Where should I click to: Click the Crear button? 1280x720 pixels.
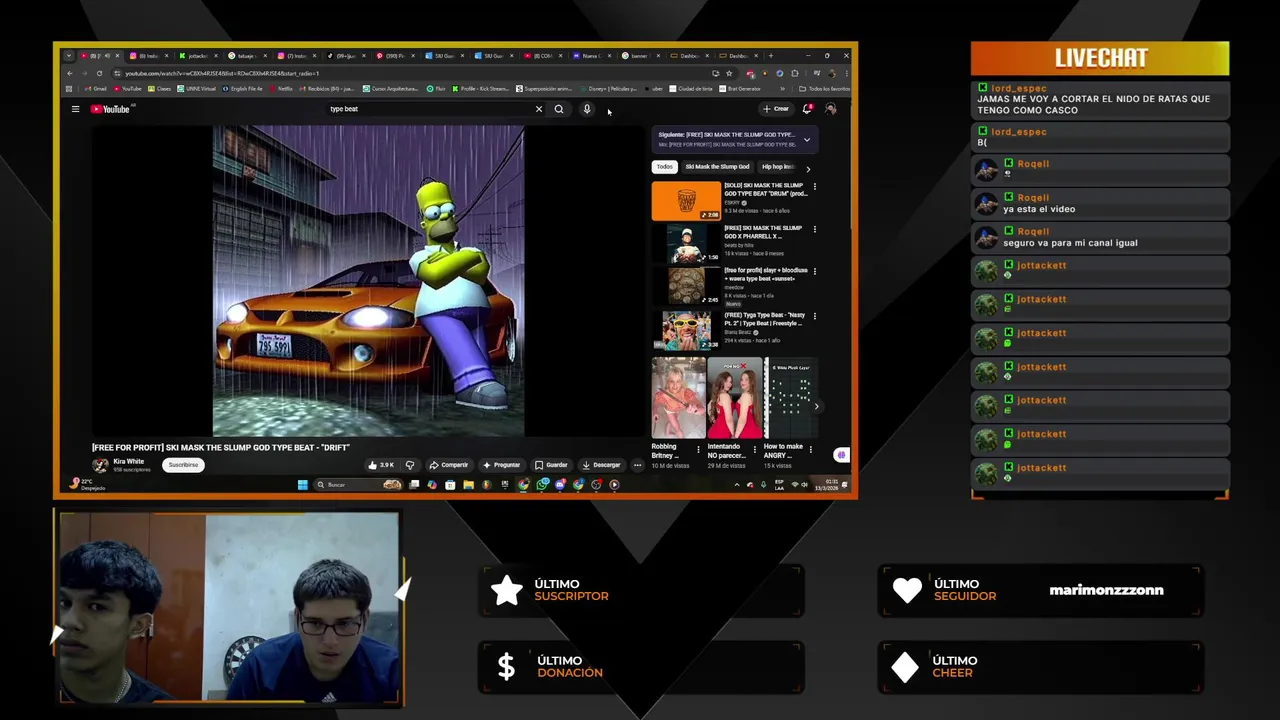(x=776, y=109)
